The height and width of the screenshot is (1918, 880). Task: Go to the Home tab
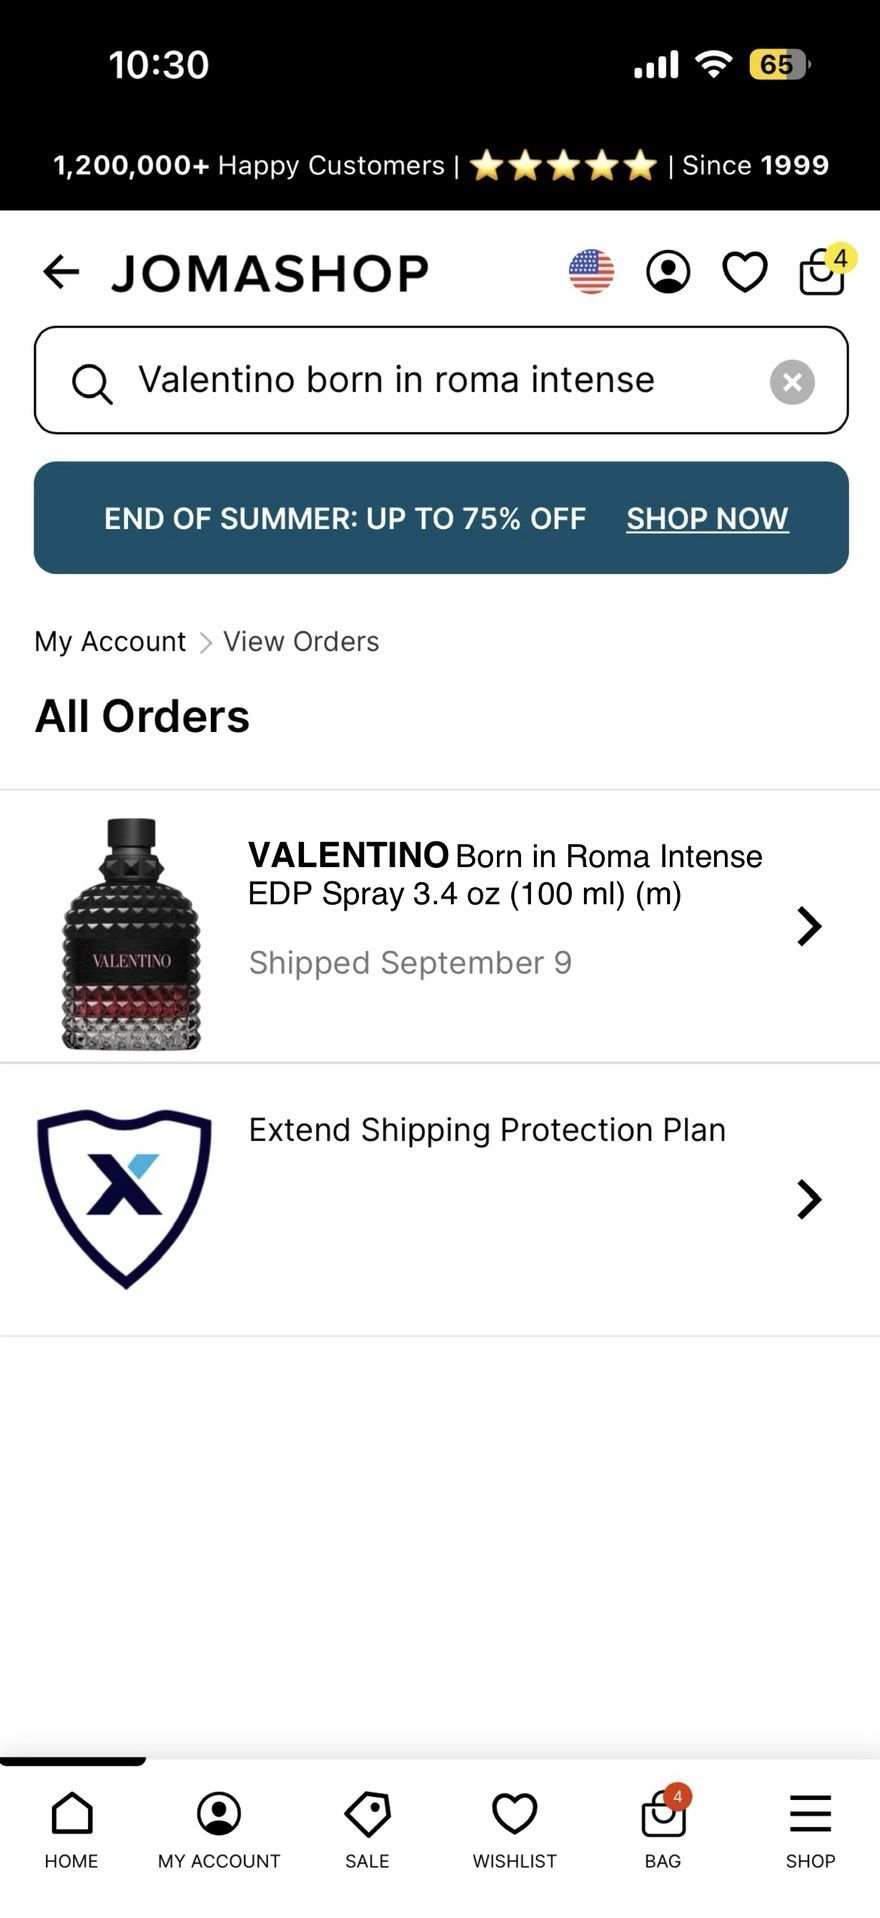point(71,1829)
